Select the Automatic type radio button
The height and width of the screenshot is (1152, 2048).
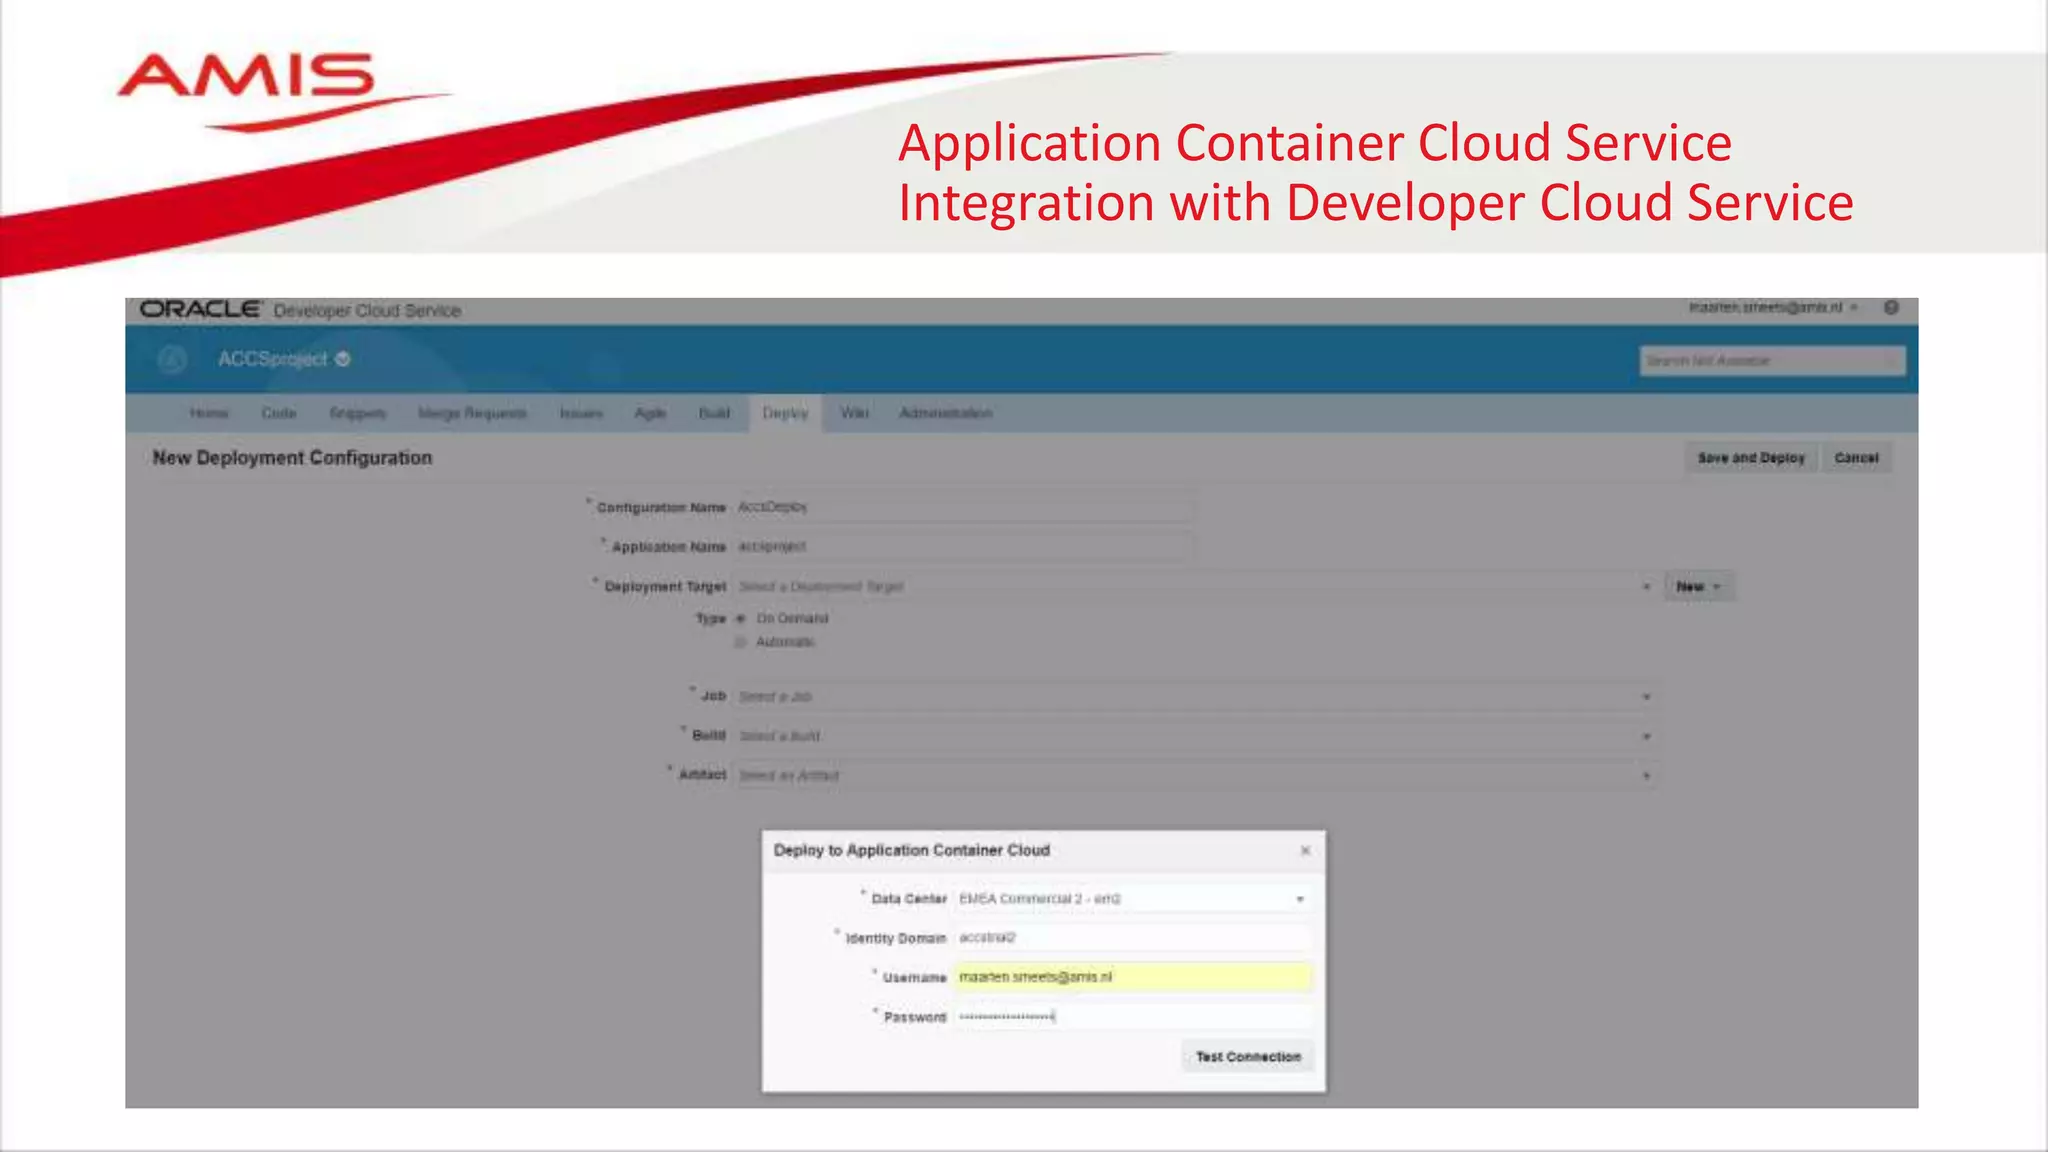[x=741, y=642]
